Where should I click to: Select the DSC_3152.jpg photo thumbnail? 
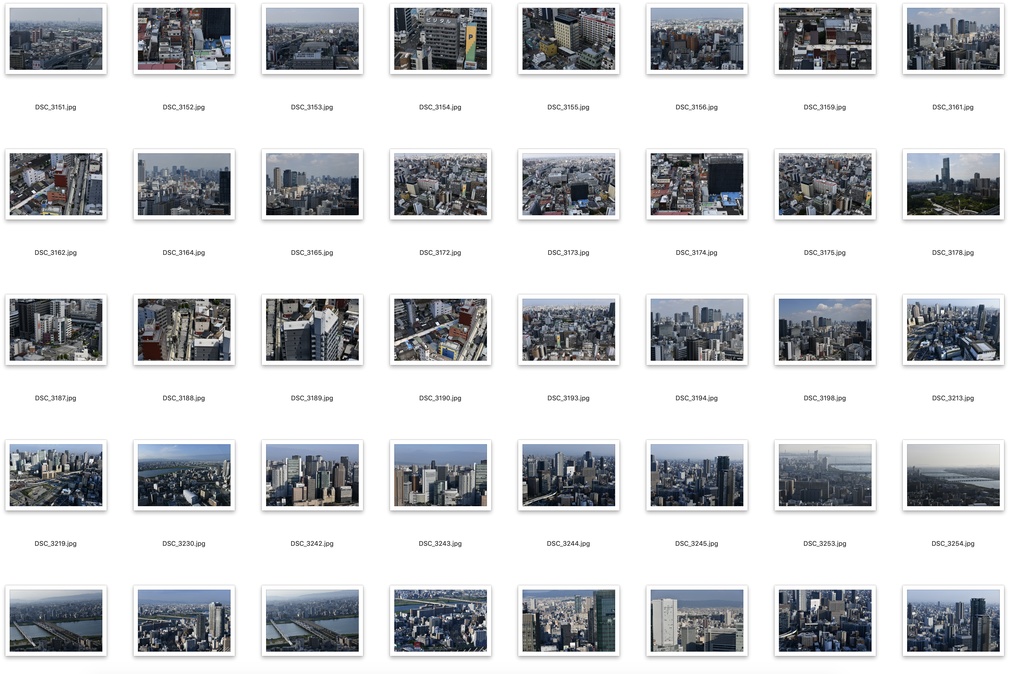tap(184, 39)
